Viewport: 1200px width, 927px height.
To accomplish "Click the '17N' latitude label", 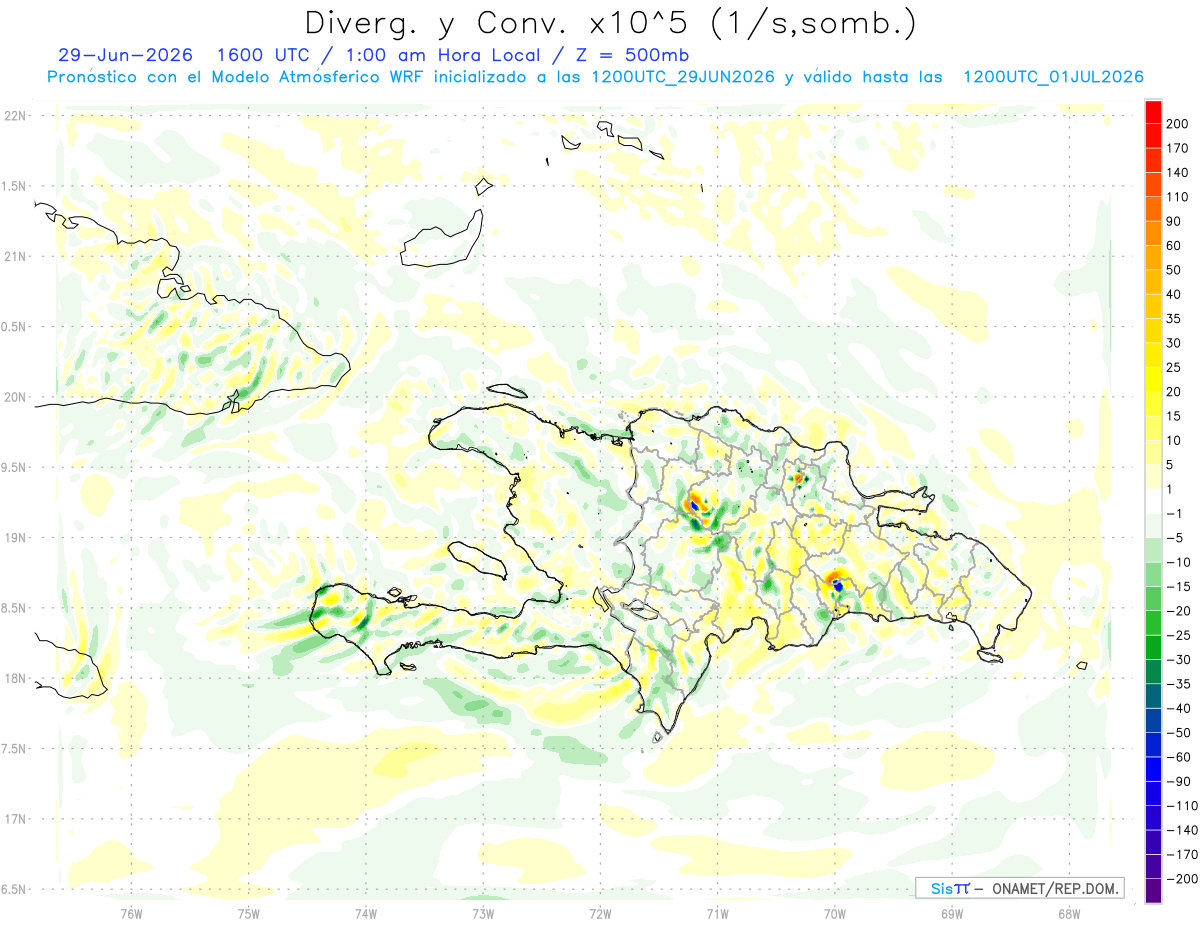I will 15,819.
